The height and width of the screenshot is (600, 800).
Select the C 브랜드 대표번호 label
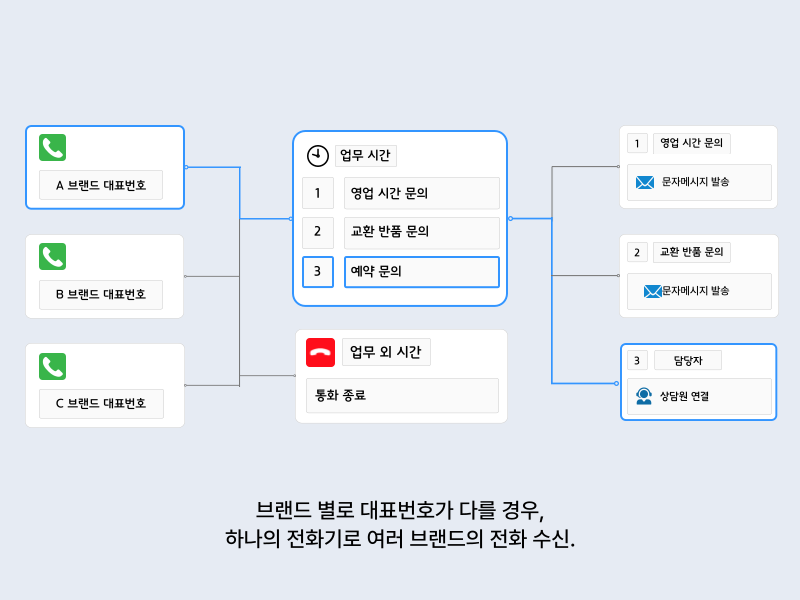[x=100, y=403]
